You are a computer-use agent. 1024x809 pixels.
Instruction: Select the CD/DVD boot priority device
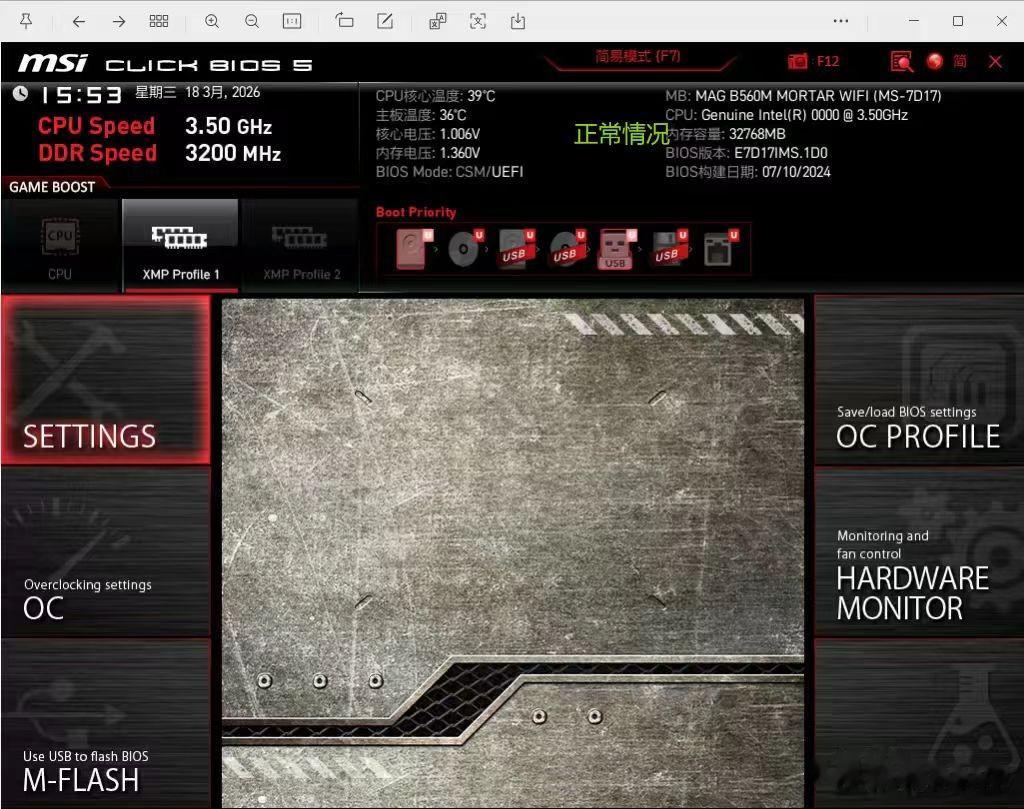tap(465, 249)
